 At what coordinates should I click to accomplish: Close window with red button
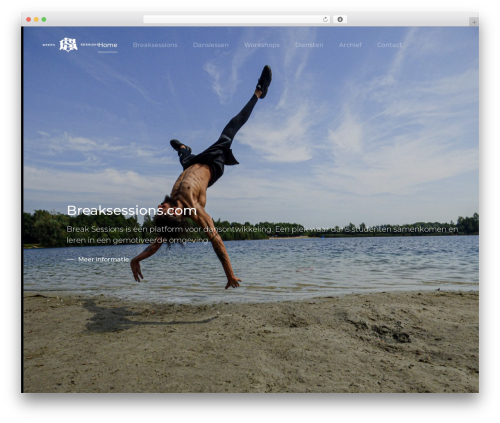(x=29, y=20)
